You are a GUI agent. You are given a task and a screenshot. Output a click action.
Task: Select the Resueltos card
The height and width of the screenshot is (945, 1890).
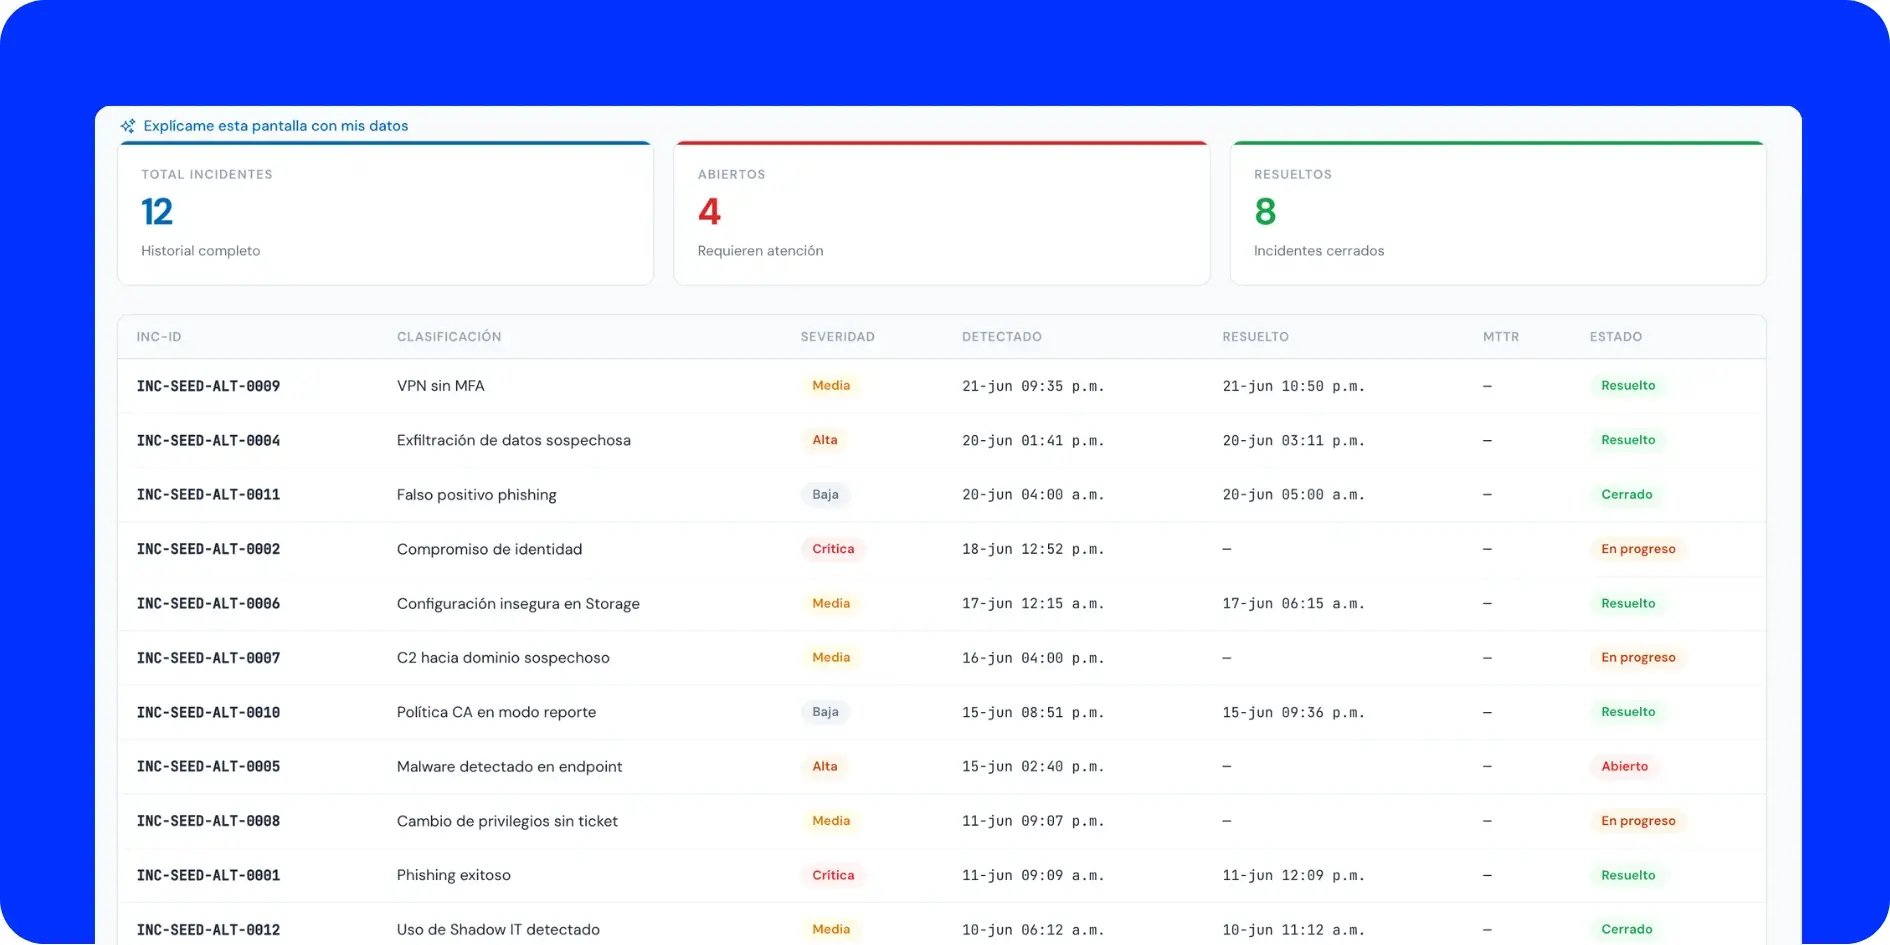click(1498, 213)
